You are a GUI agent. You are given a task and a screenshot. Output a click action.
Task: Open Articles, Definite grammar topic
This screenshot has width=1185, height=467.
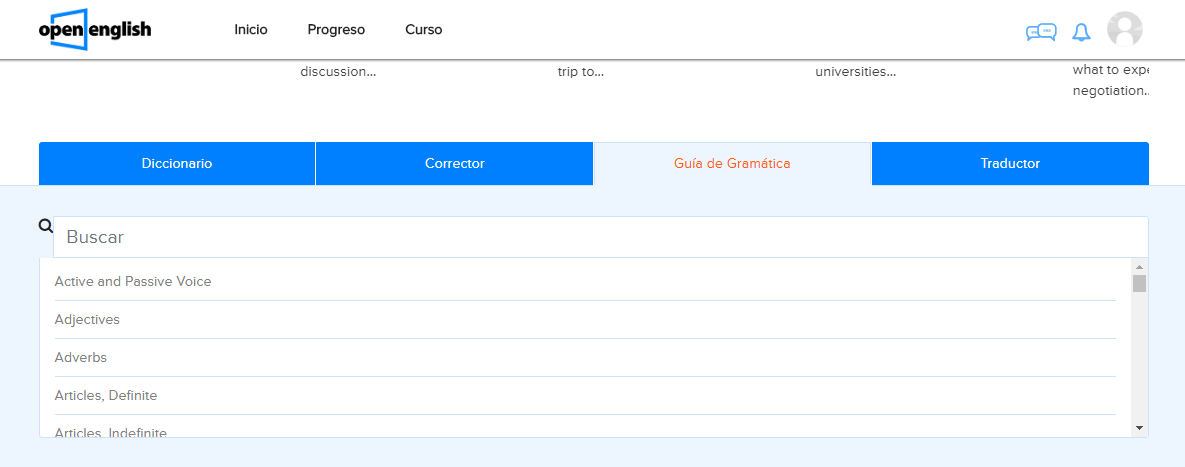[106, 396]
